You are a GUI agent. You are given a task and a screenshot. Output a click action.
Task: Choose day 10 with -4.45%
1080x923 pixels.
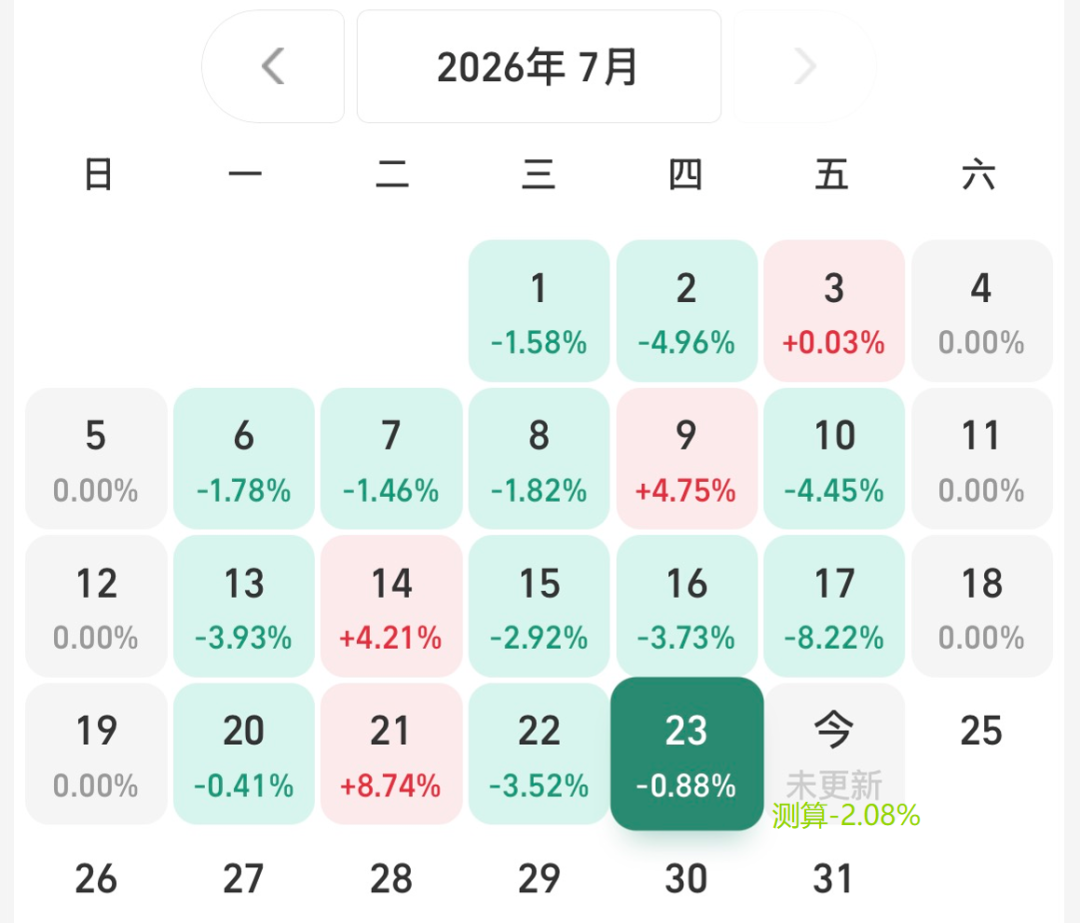pyautogui.click(x=834, y=459)
